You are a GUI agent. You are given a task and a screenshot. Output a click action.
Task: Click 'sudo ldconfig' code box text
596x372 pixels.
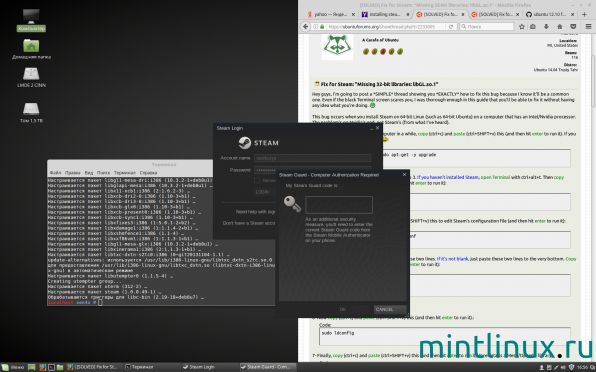point(338,333)
